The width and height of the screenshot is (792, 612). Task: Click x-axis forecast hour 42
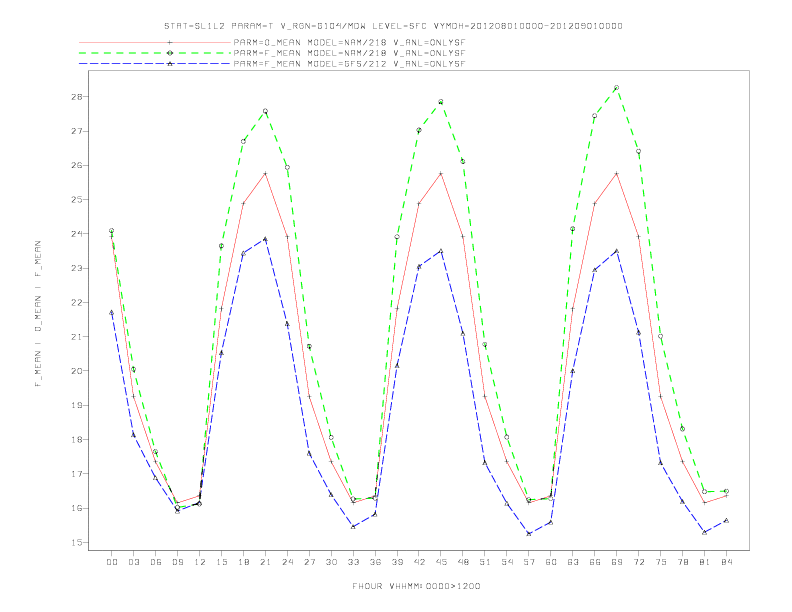click(x=419, y=562)
